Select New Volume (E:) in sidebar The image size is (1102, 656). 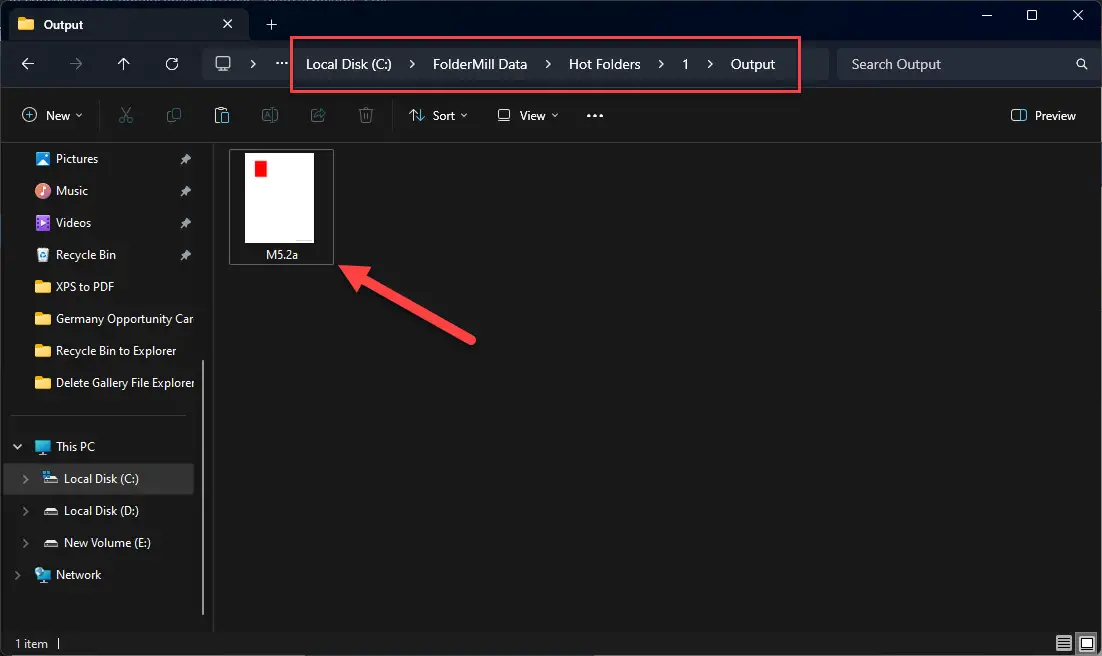[107, 543]
